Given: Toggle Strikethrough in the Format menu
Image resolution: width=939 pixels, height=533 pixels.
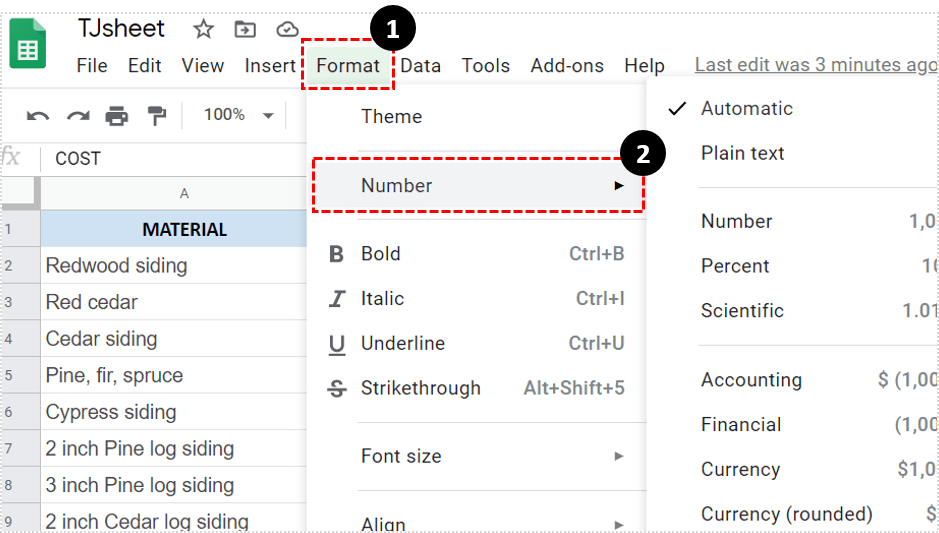Looking at the screenshot, I should (x=420, y=388).
